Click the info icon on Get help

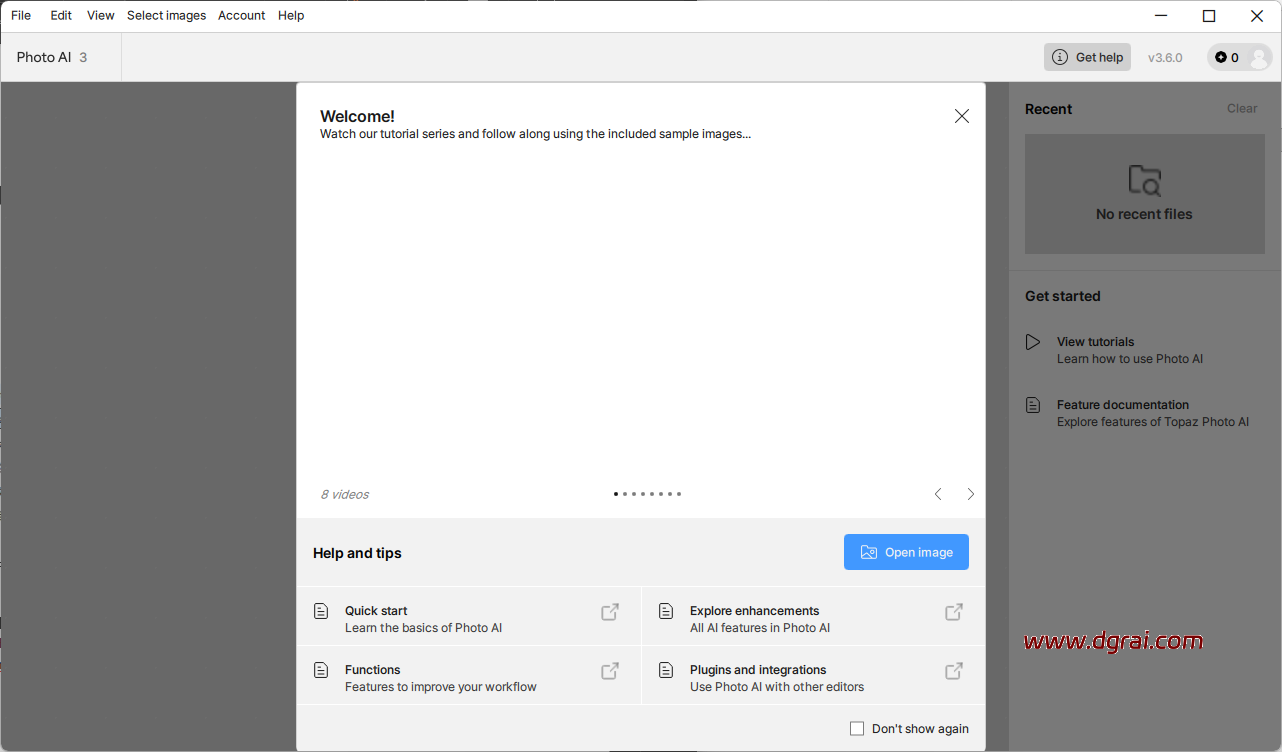(1060, 57)
